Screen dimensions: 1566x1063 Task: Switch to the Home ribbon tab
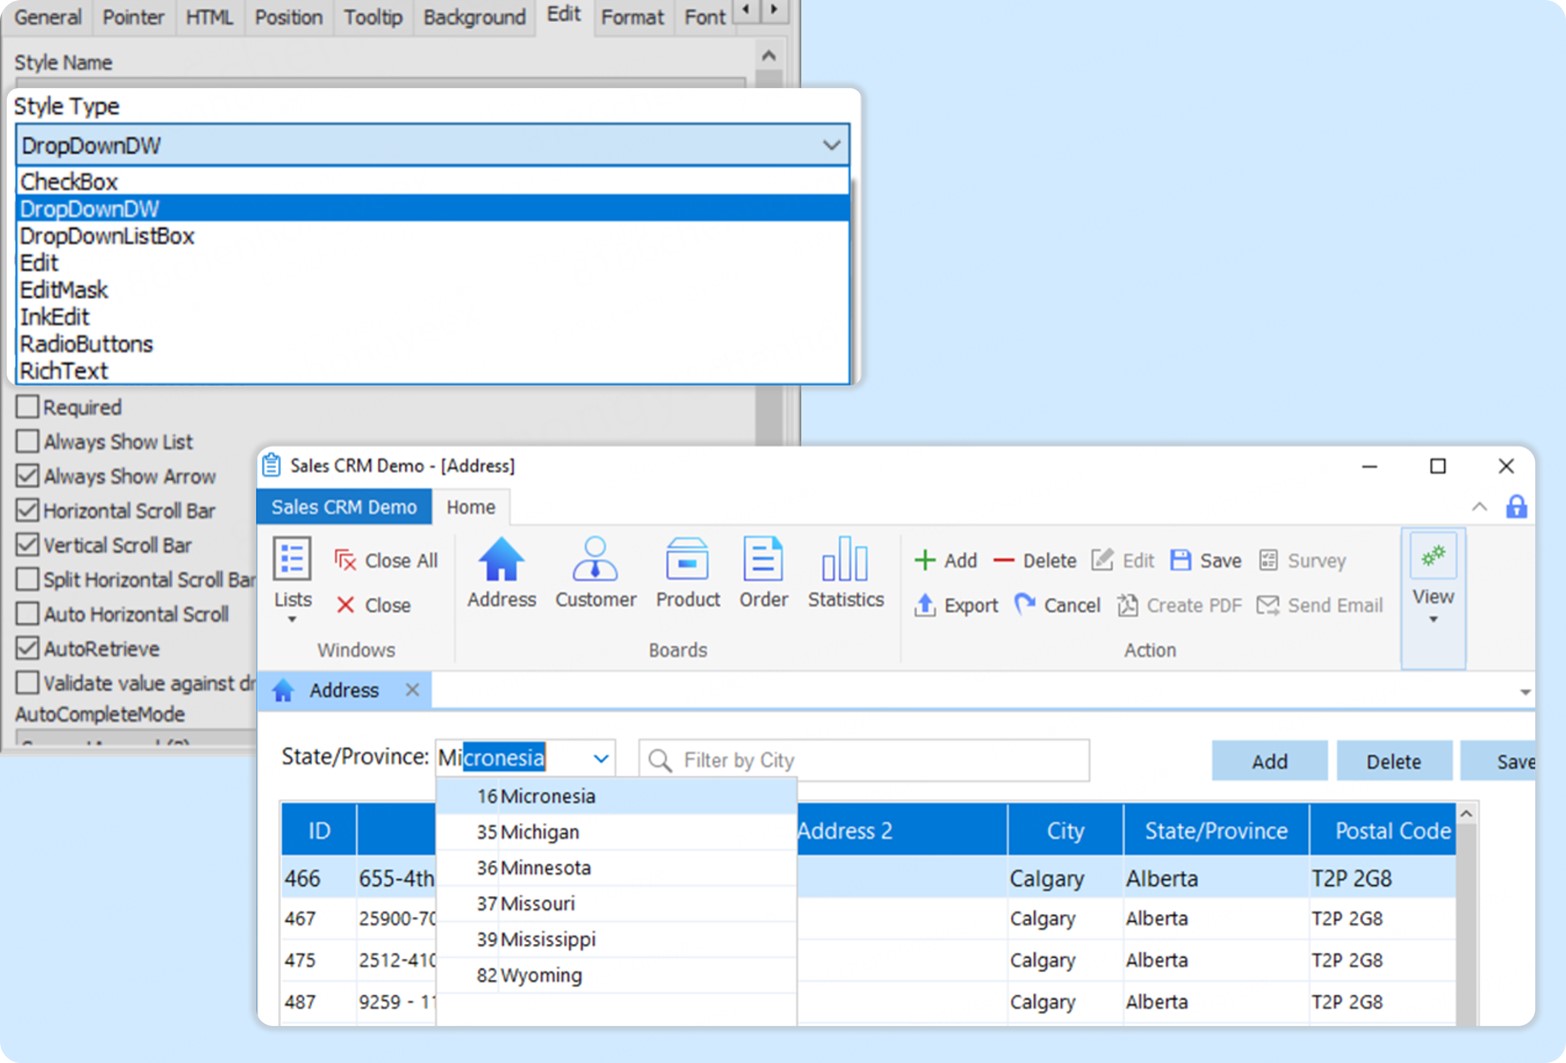point(470,507)
